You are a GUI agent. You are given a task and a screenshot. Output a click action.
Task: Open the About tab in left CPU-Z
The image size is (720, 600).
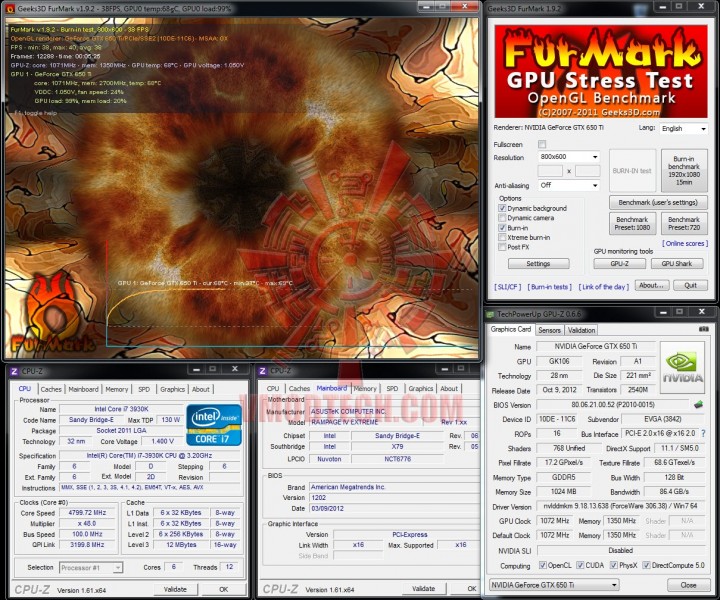201,389
